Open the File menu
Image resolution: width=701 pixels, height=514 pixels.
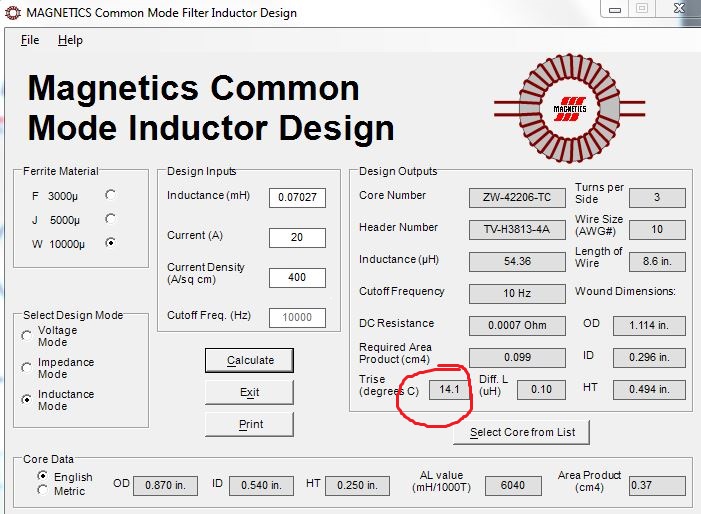click(x=30, y=40)
